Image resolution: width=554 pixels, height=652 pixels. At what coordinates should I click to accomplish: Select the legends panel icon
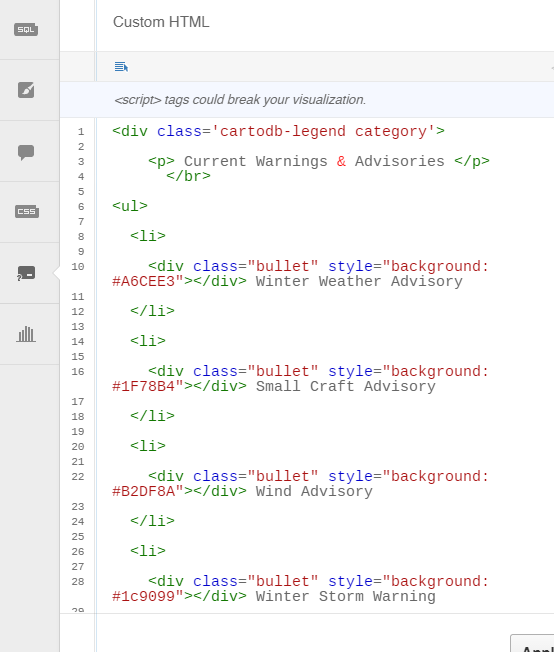click(x=26, y=273)
